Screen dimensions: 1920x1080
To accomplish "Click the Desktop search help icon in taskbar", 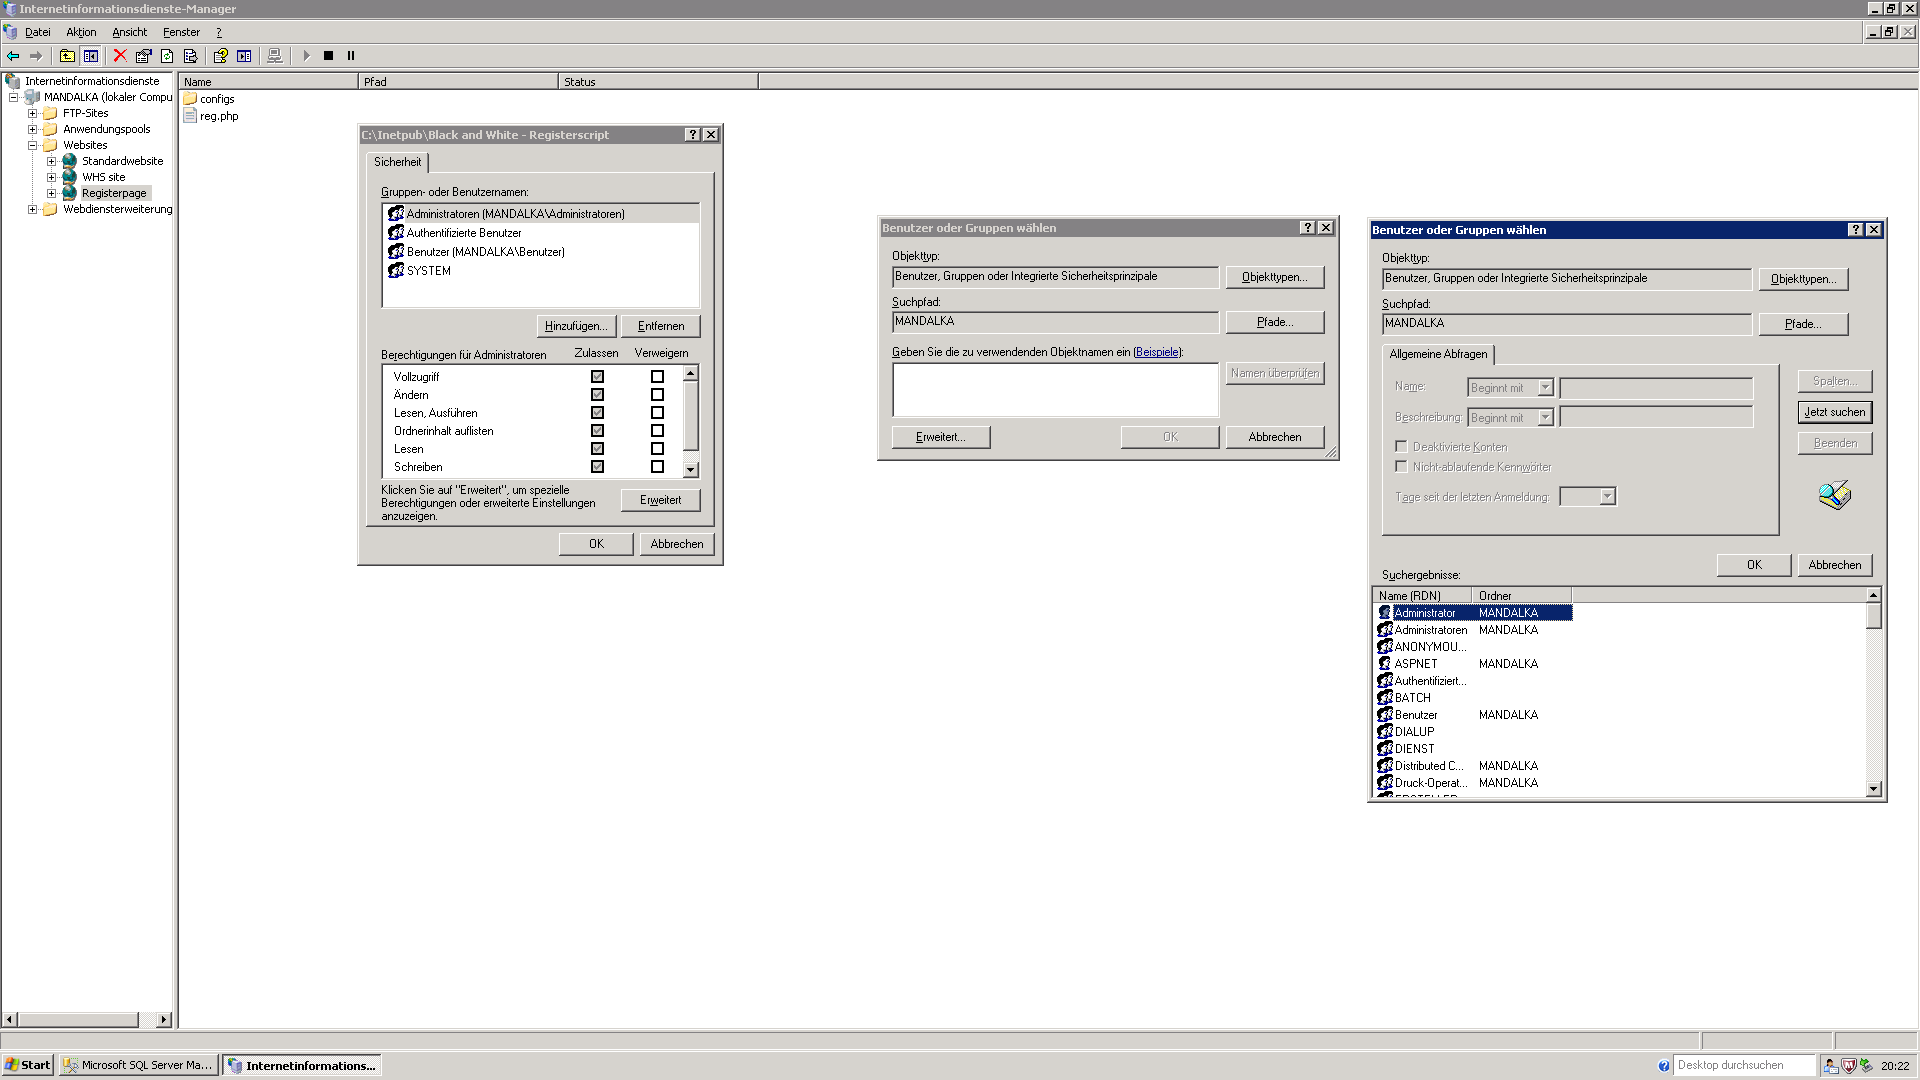I will tap(1664, 1066).
